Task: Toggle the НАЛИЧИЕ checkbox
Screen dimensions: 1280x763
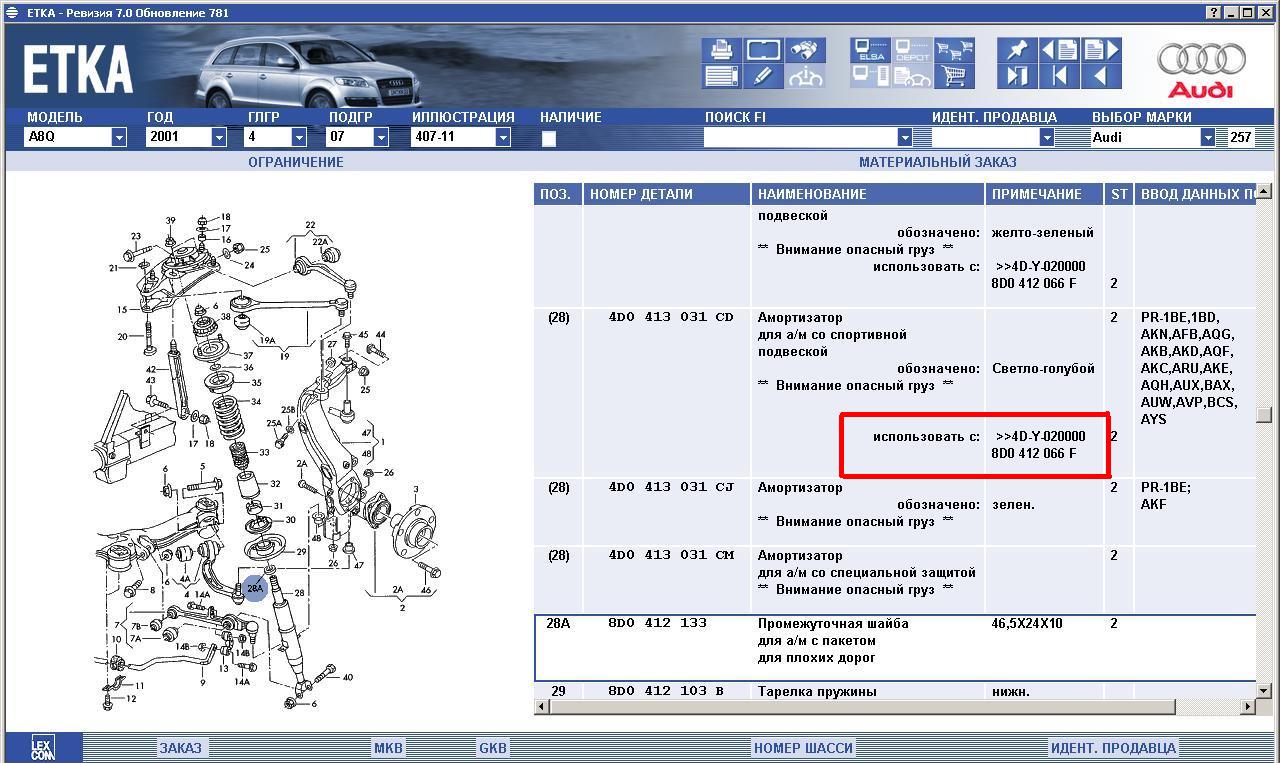Action: click(x=549, y=139)
